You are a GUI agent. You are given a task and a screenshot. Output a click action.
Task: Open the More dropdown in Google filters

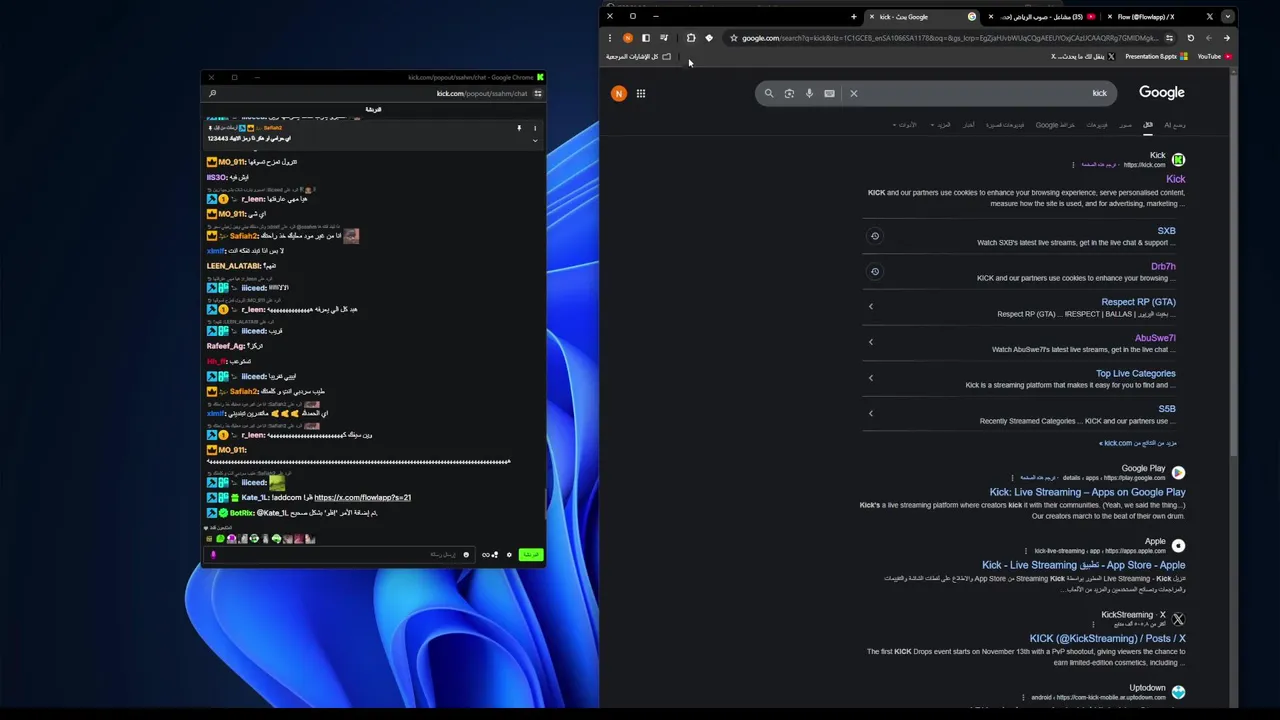[x=941, y=125]
